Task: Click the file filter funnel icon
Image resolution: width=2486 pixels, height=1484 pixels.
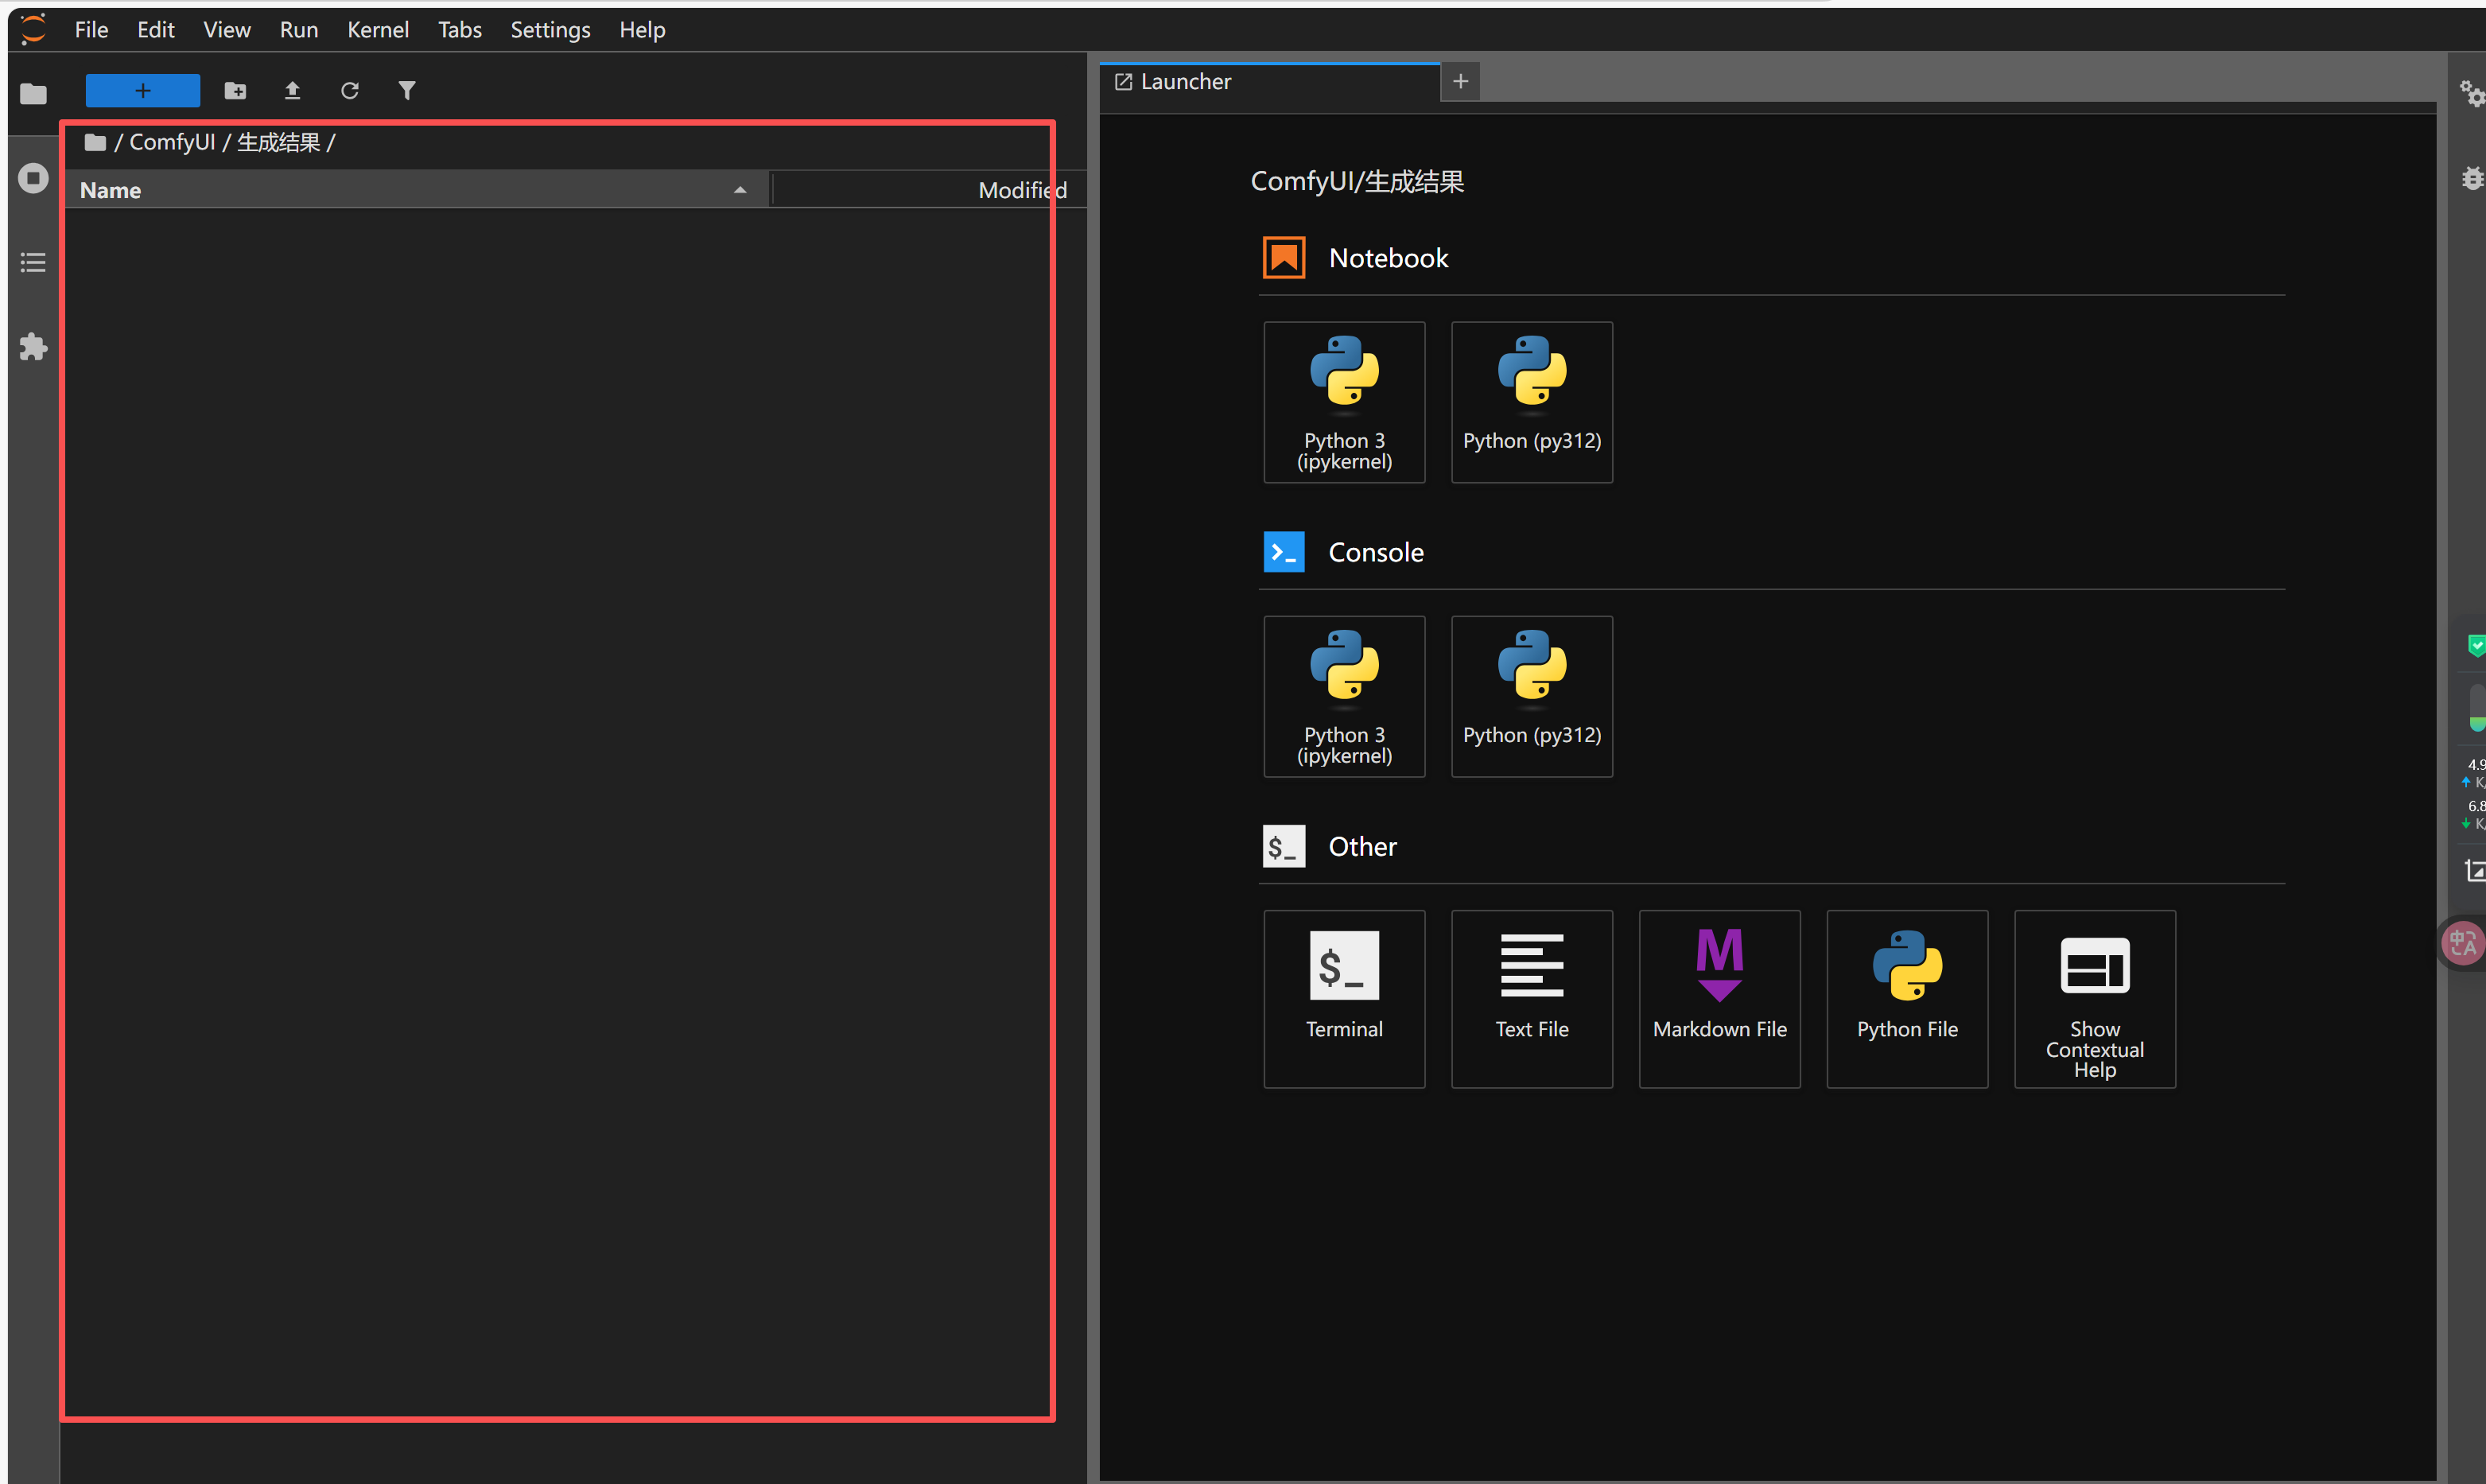Action: coord(406,91)
